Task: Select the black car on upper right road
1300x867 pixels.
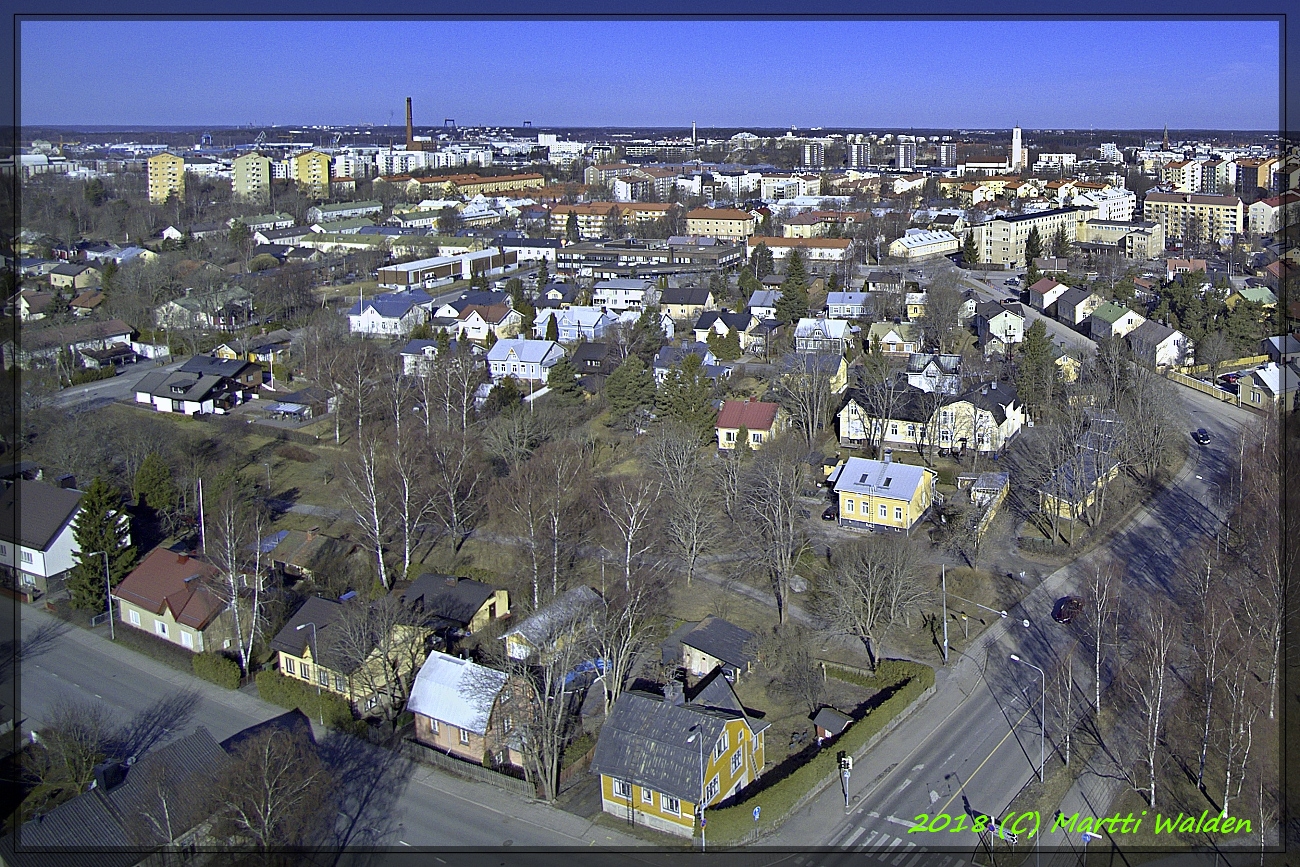Action: [1200, 436]
